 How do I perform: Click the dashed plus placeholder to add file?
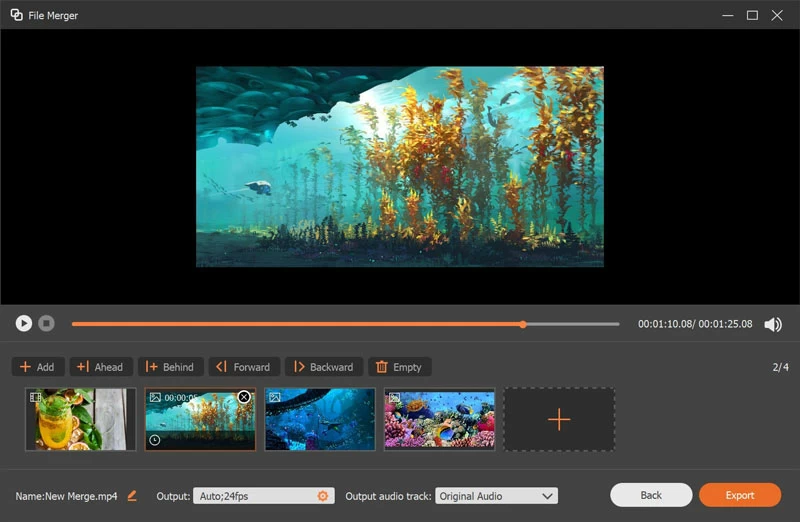tap(559, 419)
